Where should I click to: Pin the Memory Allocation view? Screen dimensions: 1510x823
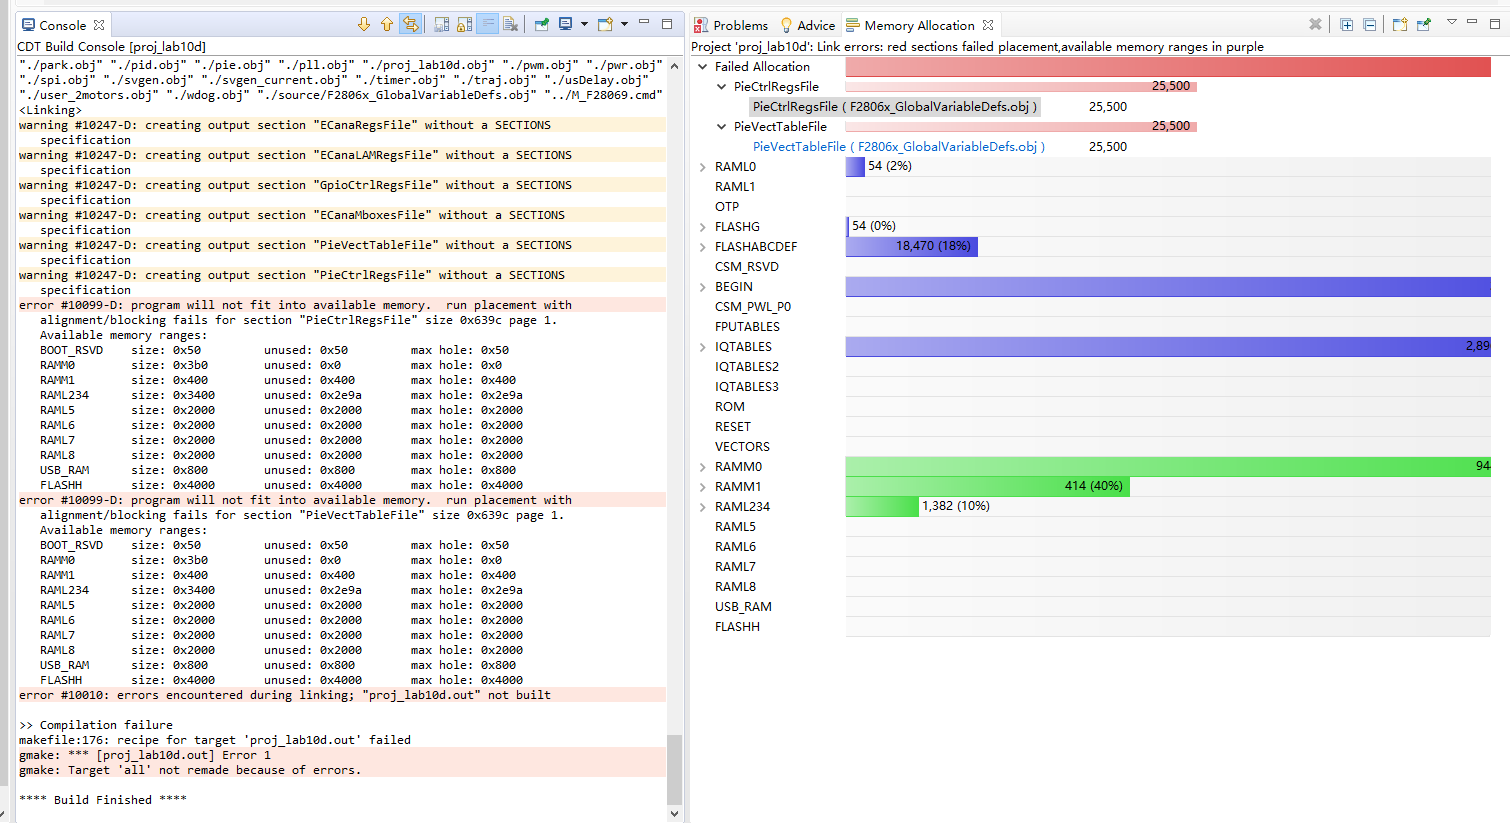(x=1423, y=25)
